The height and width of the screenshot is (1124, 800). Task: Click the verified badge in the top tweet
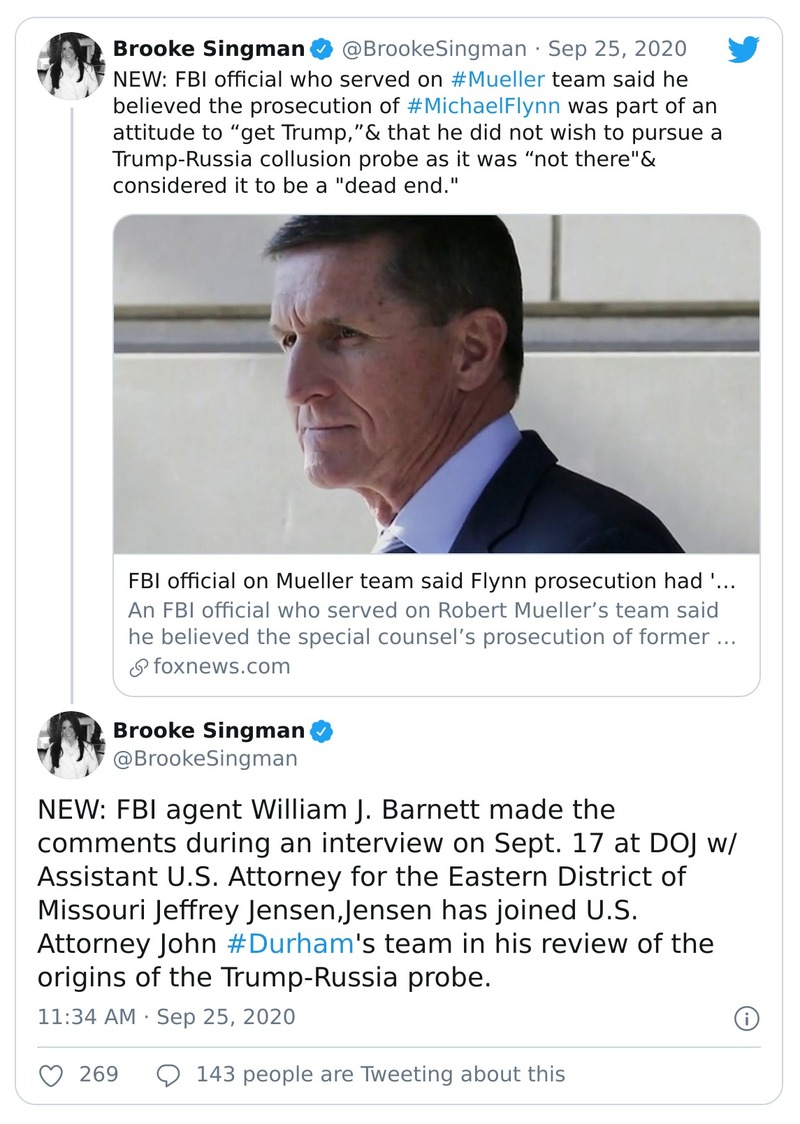click(x=321, y=48)
